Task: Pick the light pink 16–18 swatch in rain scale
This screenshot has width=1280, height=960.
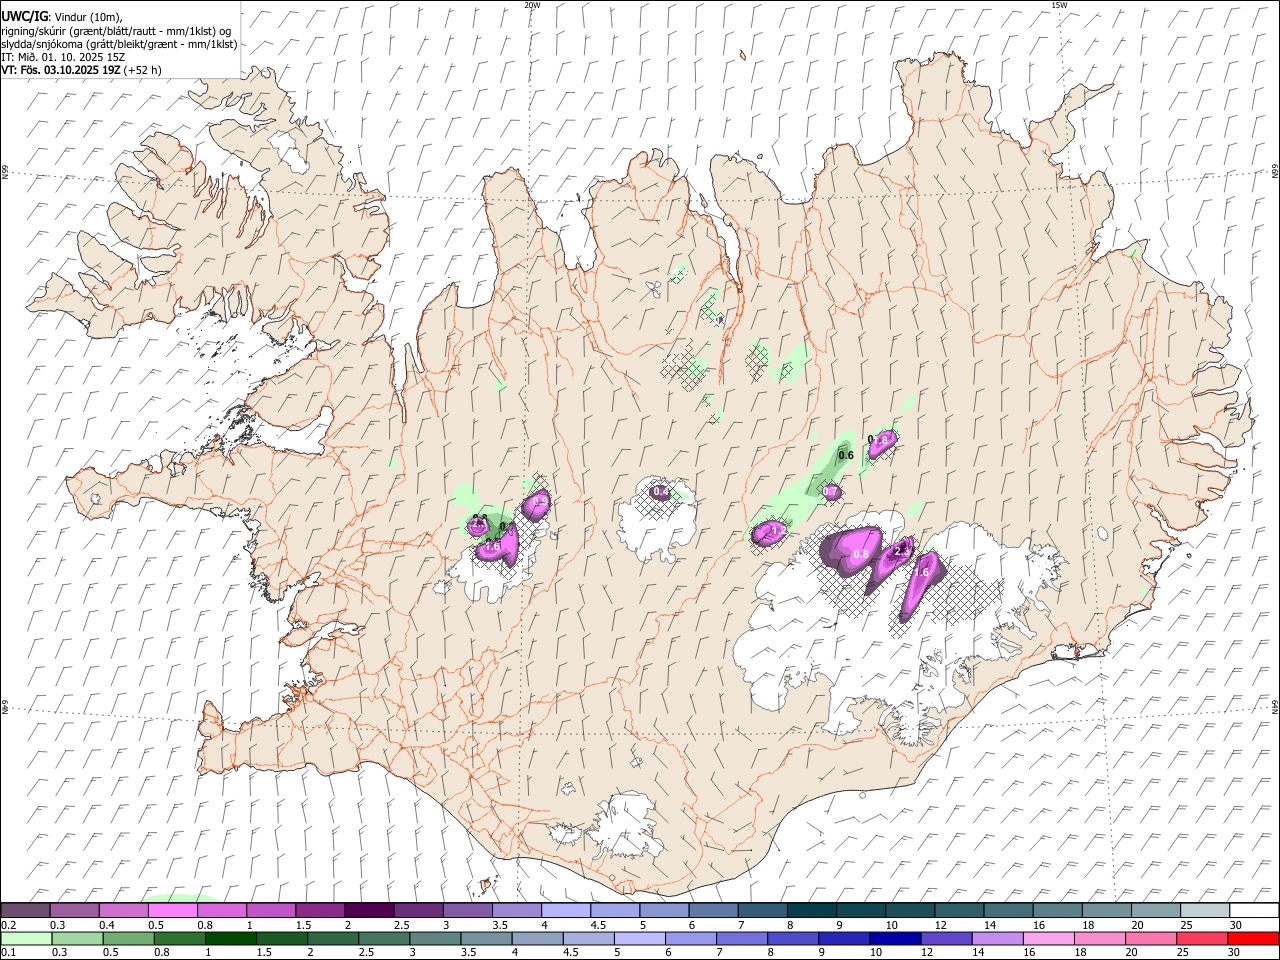Action: pyautogui.click(x=1049, y=938)
